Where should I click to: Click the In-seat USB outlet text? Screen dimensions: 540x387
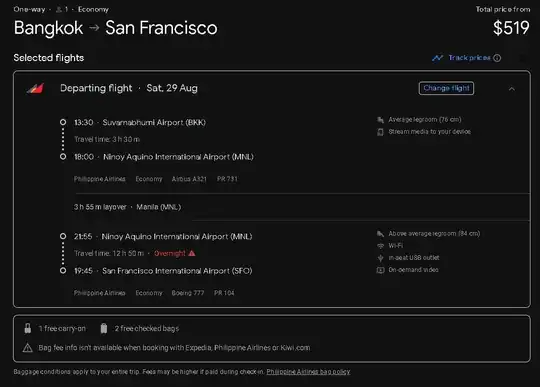coord(414,258)
